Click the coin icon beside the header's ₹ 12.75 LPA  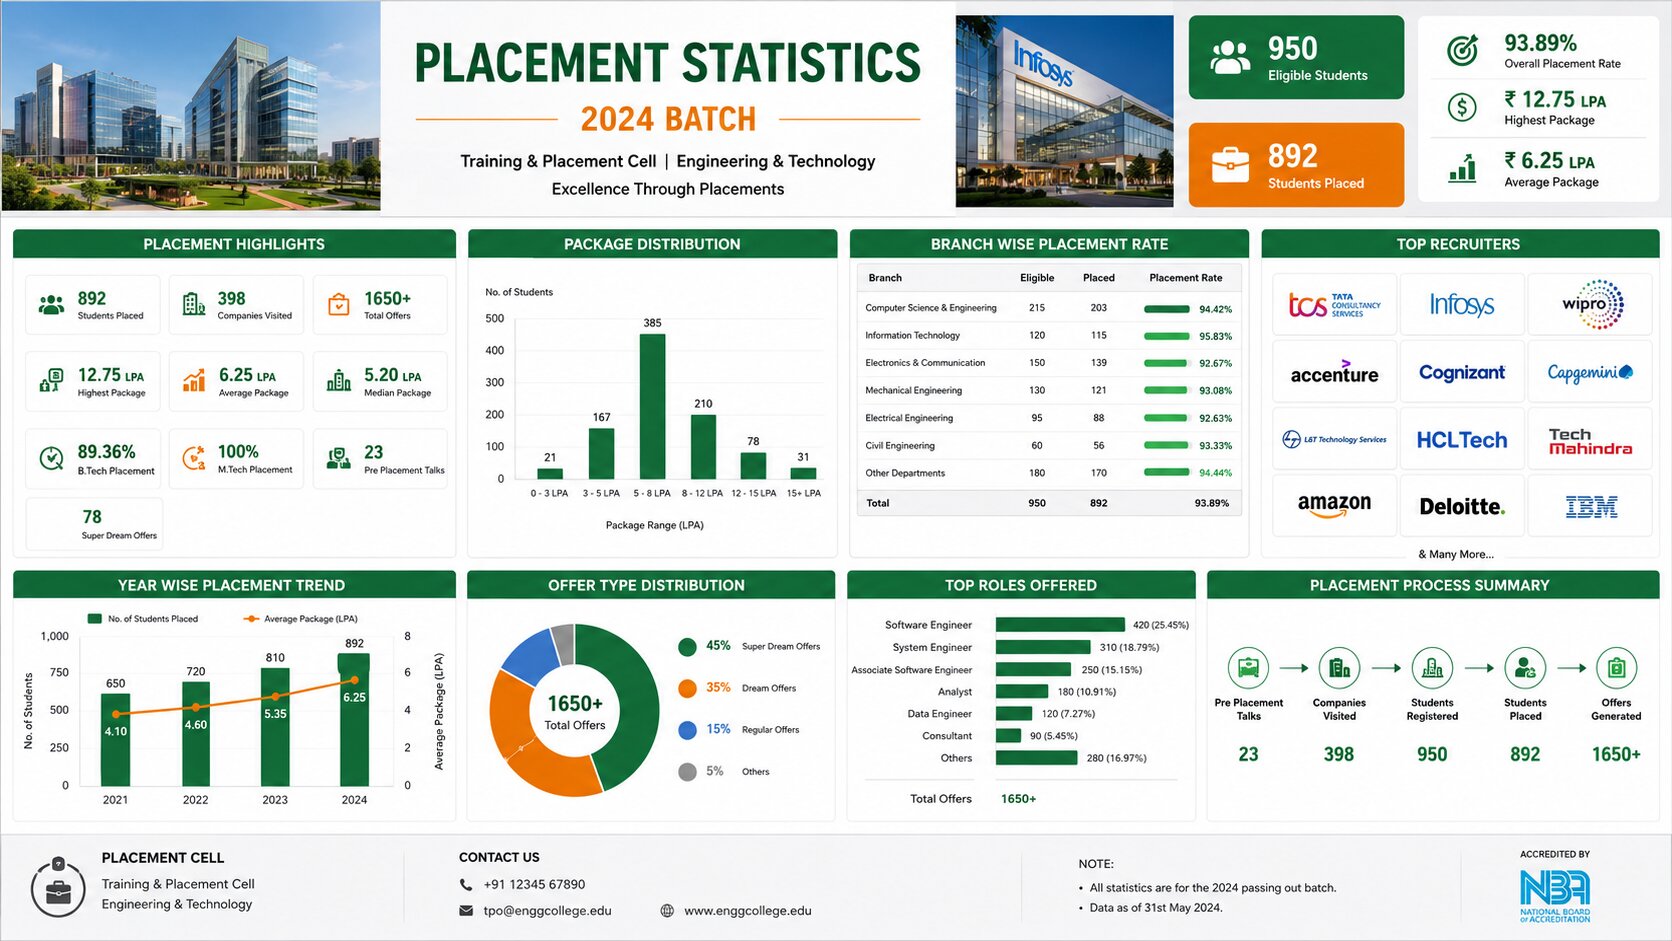[1462, 107]
